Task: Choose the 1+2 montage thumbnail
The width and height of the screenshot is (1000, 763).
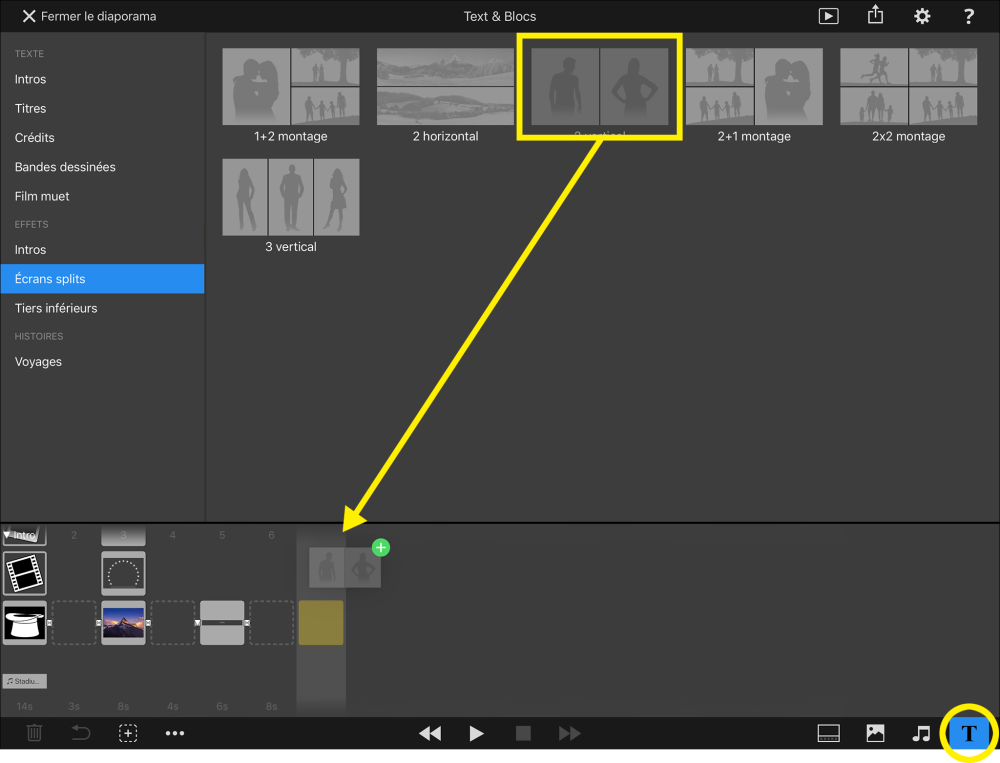Action: click(x=291, y=87)
